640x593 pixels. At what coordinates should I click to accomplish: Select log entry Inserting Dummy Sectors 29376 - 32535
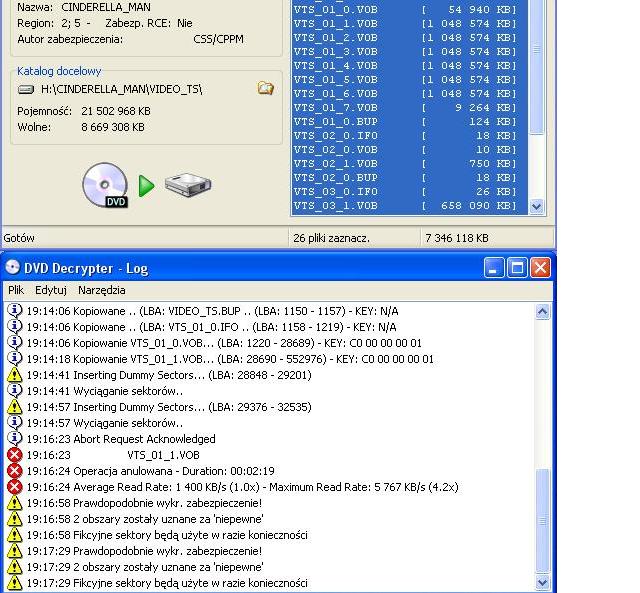[x=169, y=407]
